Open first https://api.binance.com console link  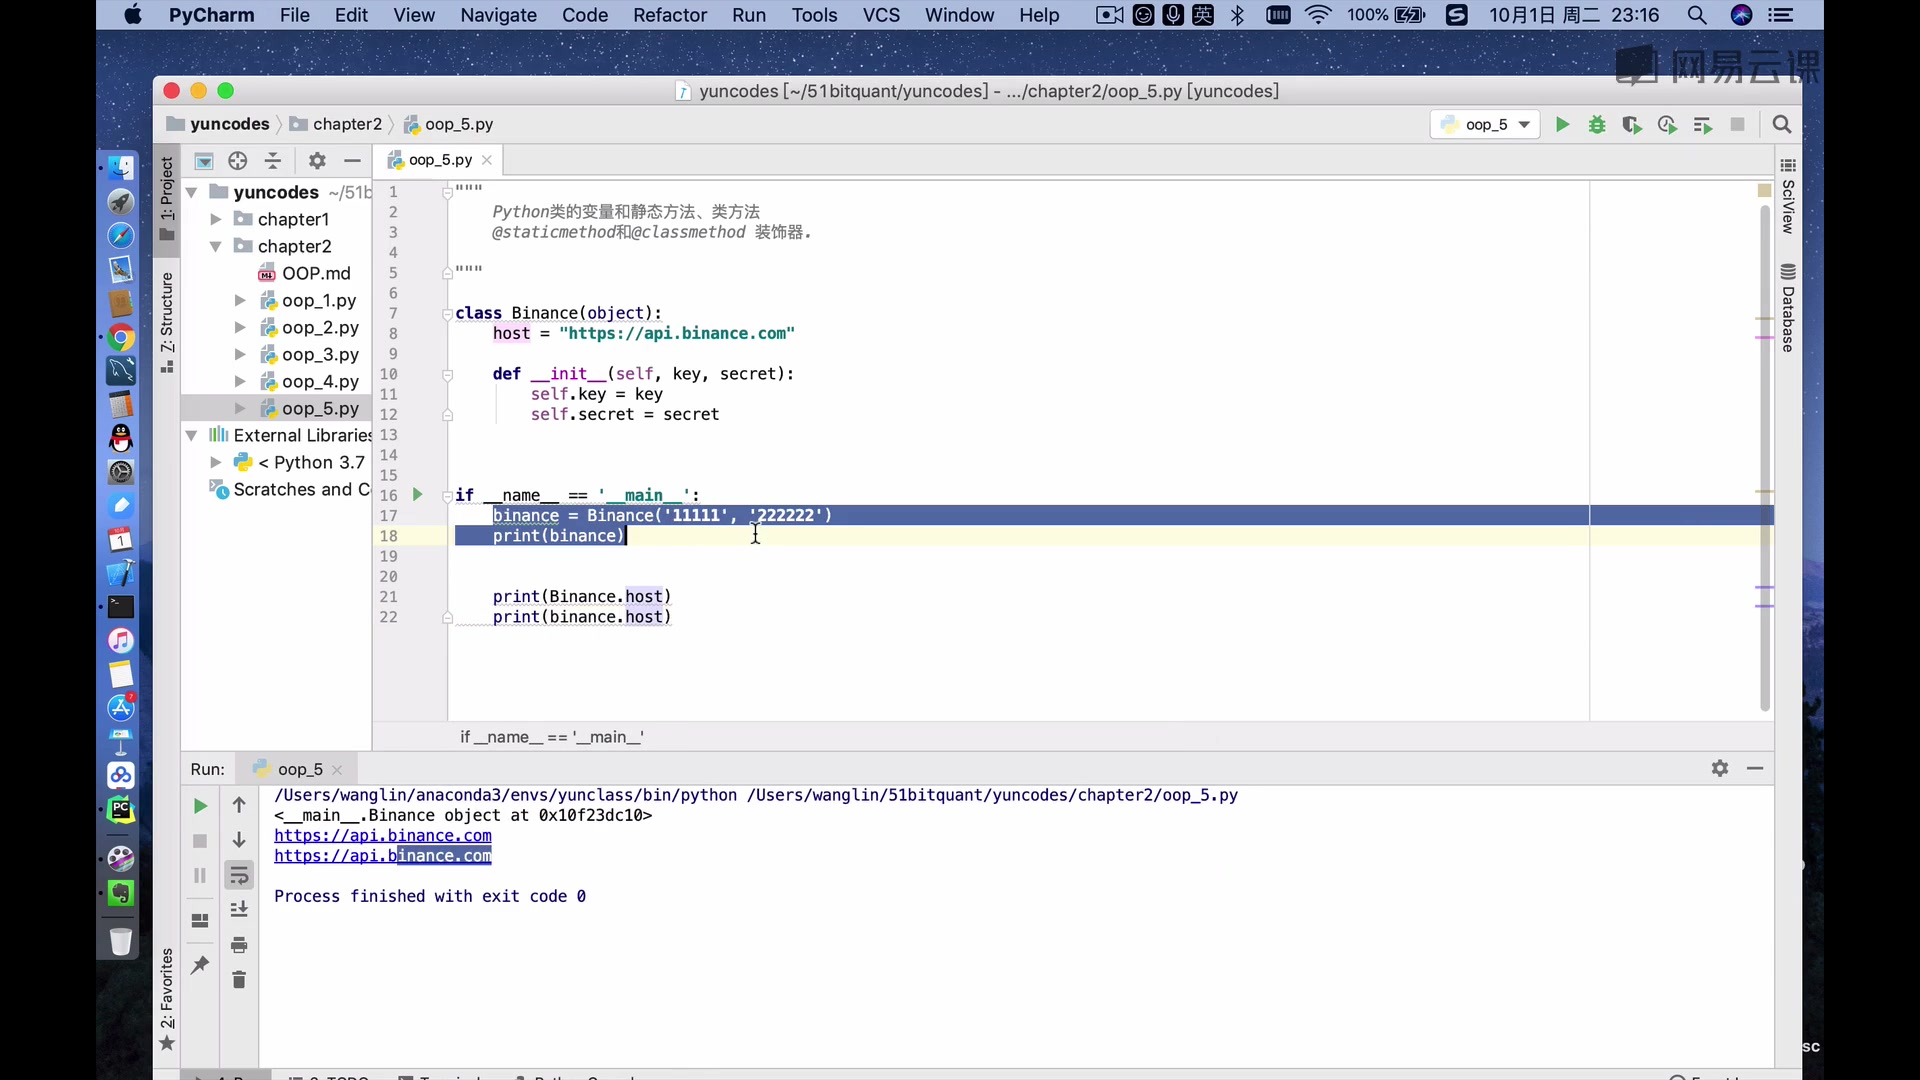[x=383, y=836]
